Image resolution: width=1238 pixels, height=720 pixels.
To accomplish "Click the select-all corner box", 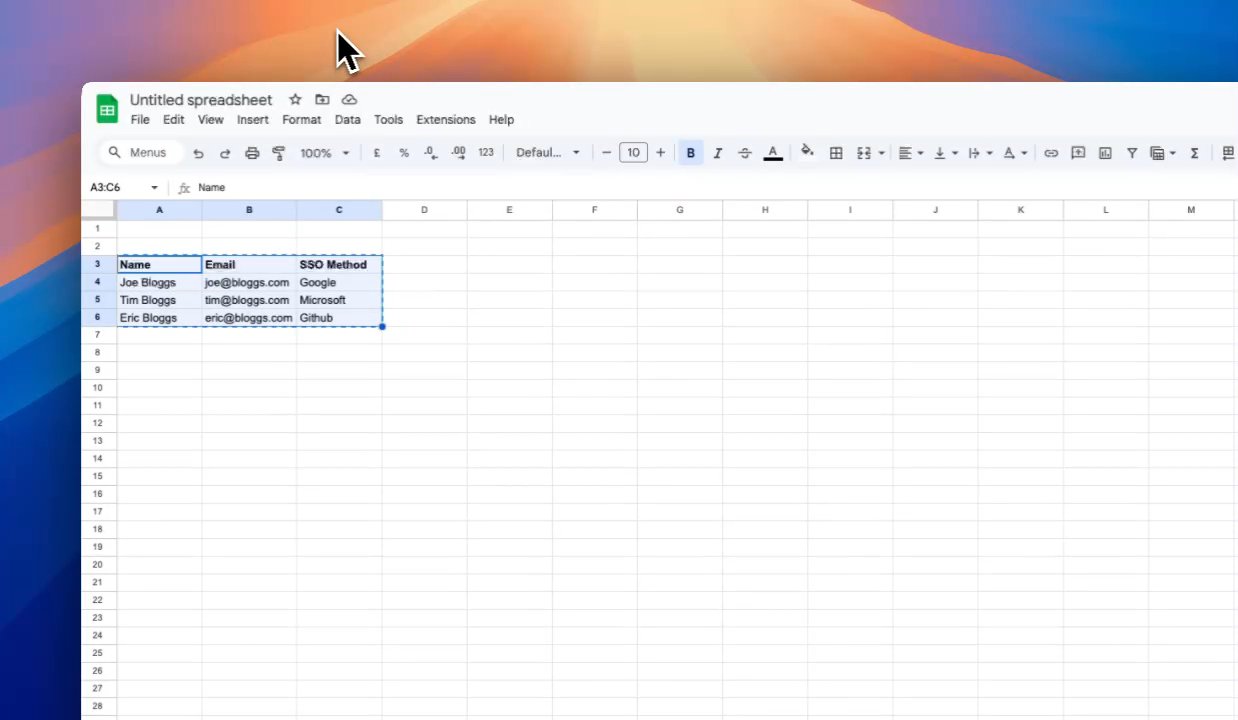I will pos(98,210).
